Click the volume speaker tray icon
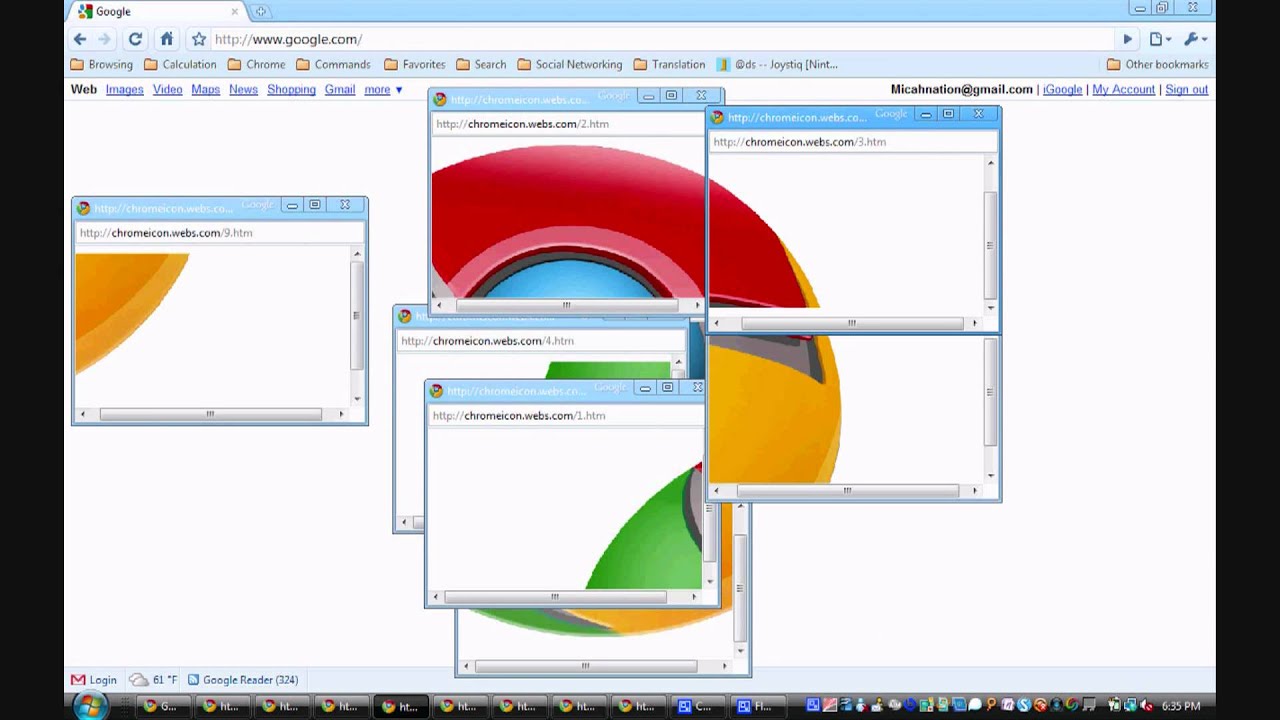Screen dimensions: 1280x720 pyautogui.click(x=1146, y=707)
